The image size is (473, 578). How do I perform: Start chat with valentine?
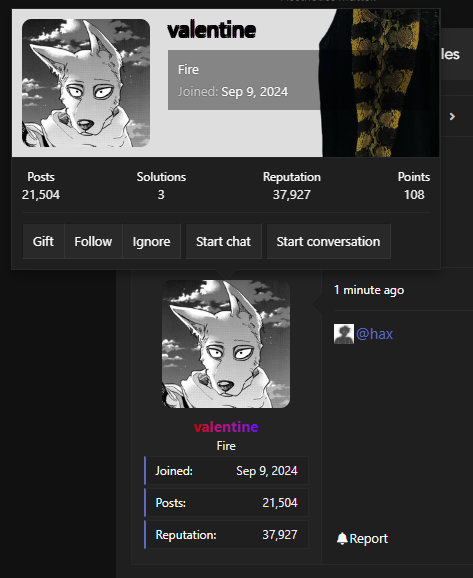223,241
